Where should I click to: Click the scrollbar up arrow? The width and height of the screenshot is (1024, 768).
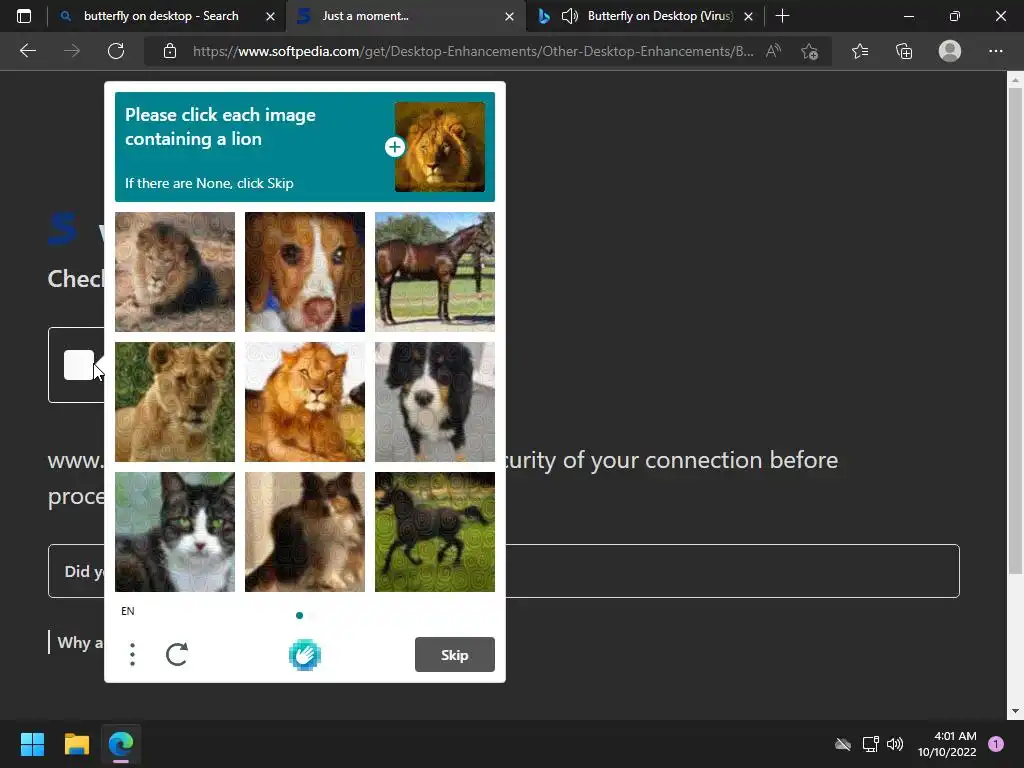tap(1015, 80)
